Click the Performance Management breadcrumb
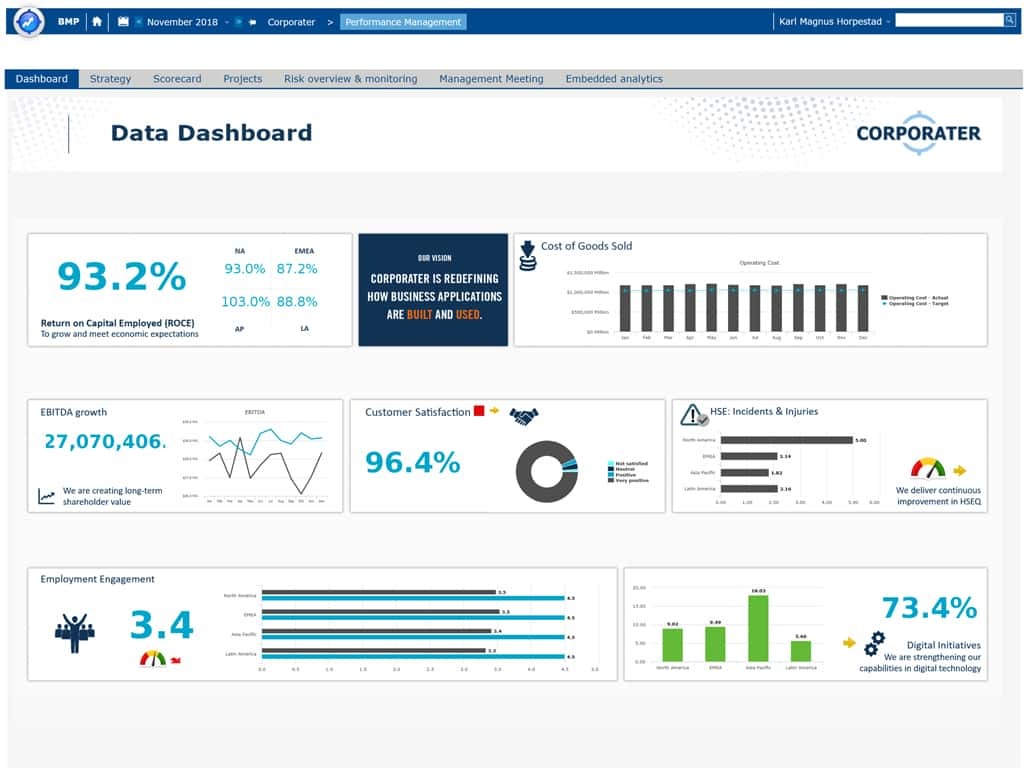1024x768 pixels. tap(403, 22)
